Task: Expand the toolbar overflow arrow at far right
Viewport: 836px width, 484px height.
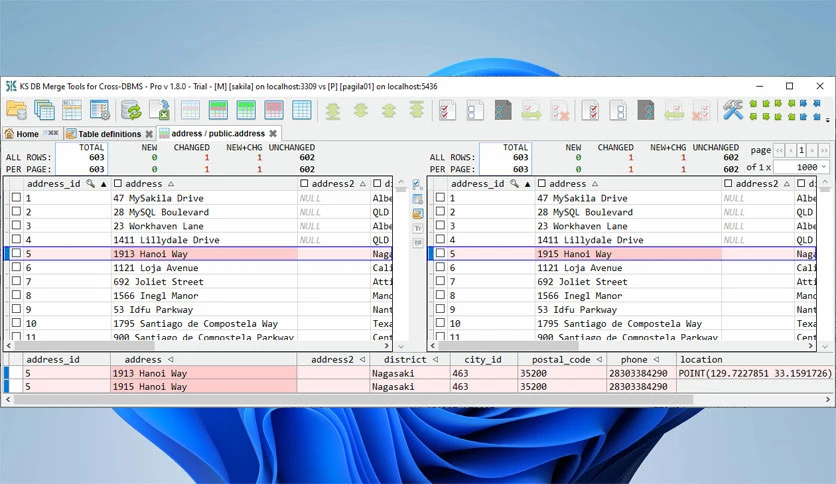Action: pyautogui.click(x=827, y=120)
